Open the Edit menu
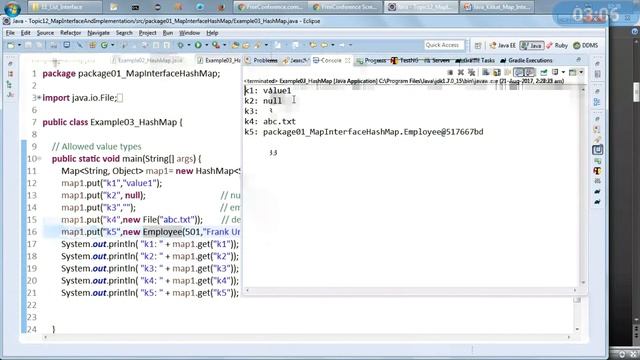This screenshot has height=360, width=640. (26, 33)
